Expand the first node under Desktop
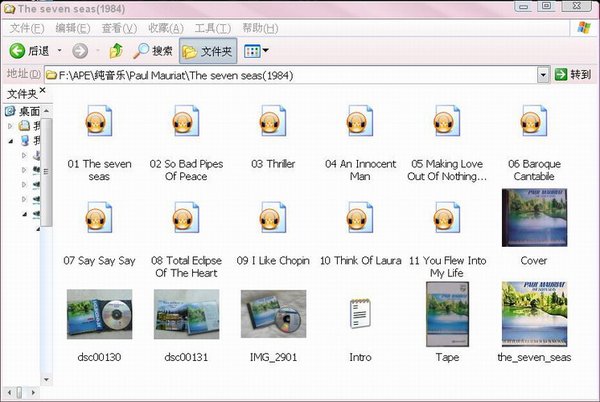 pos(10,125)
